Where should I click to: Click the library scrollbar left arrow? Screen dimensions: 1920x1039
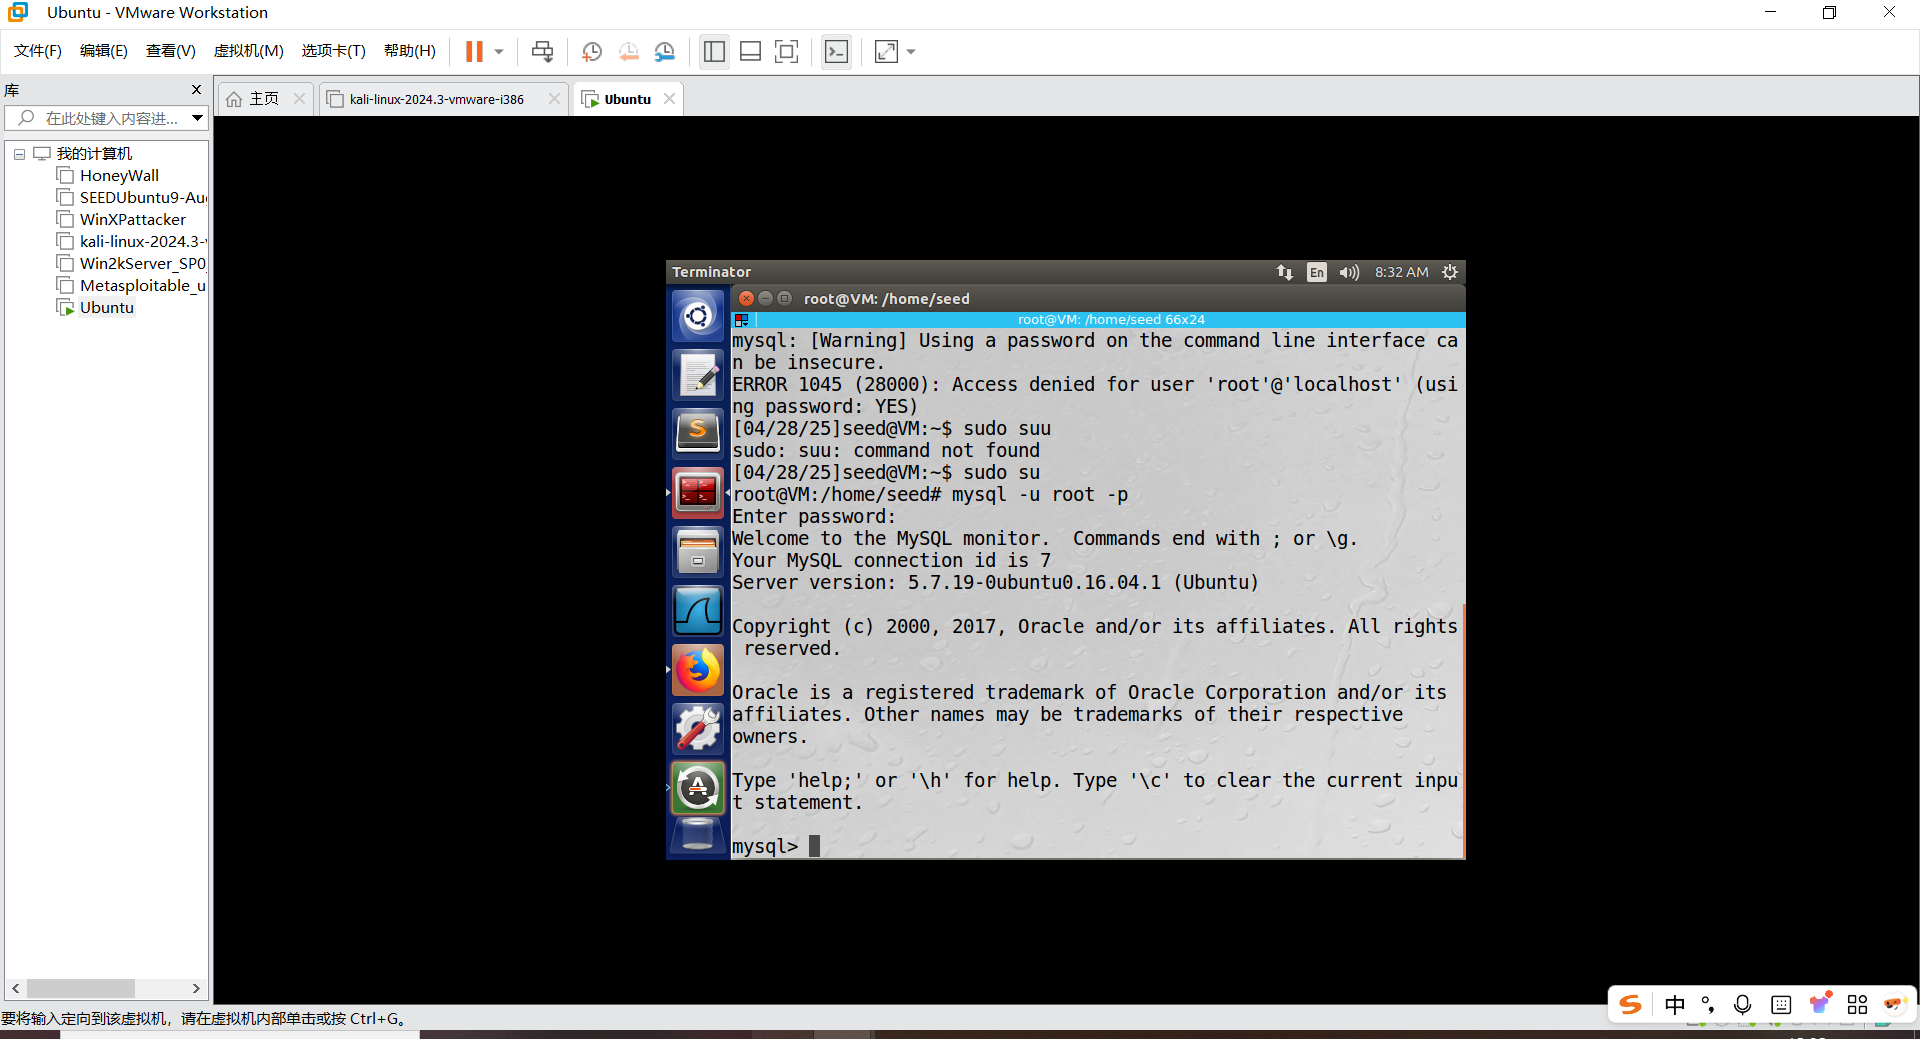point(15,988)
